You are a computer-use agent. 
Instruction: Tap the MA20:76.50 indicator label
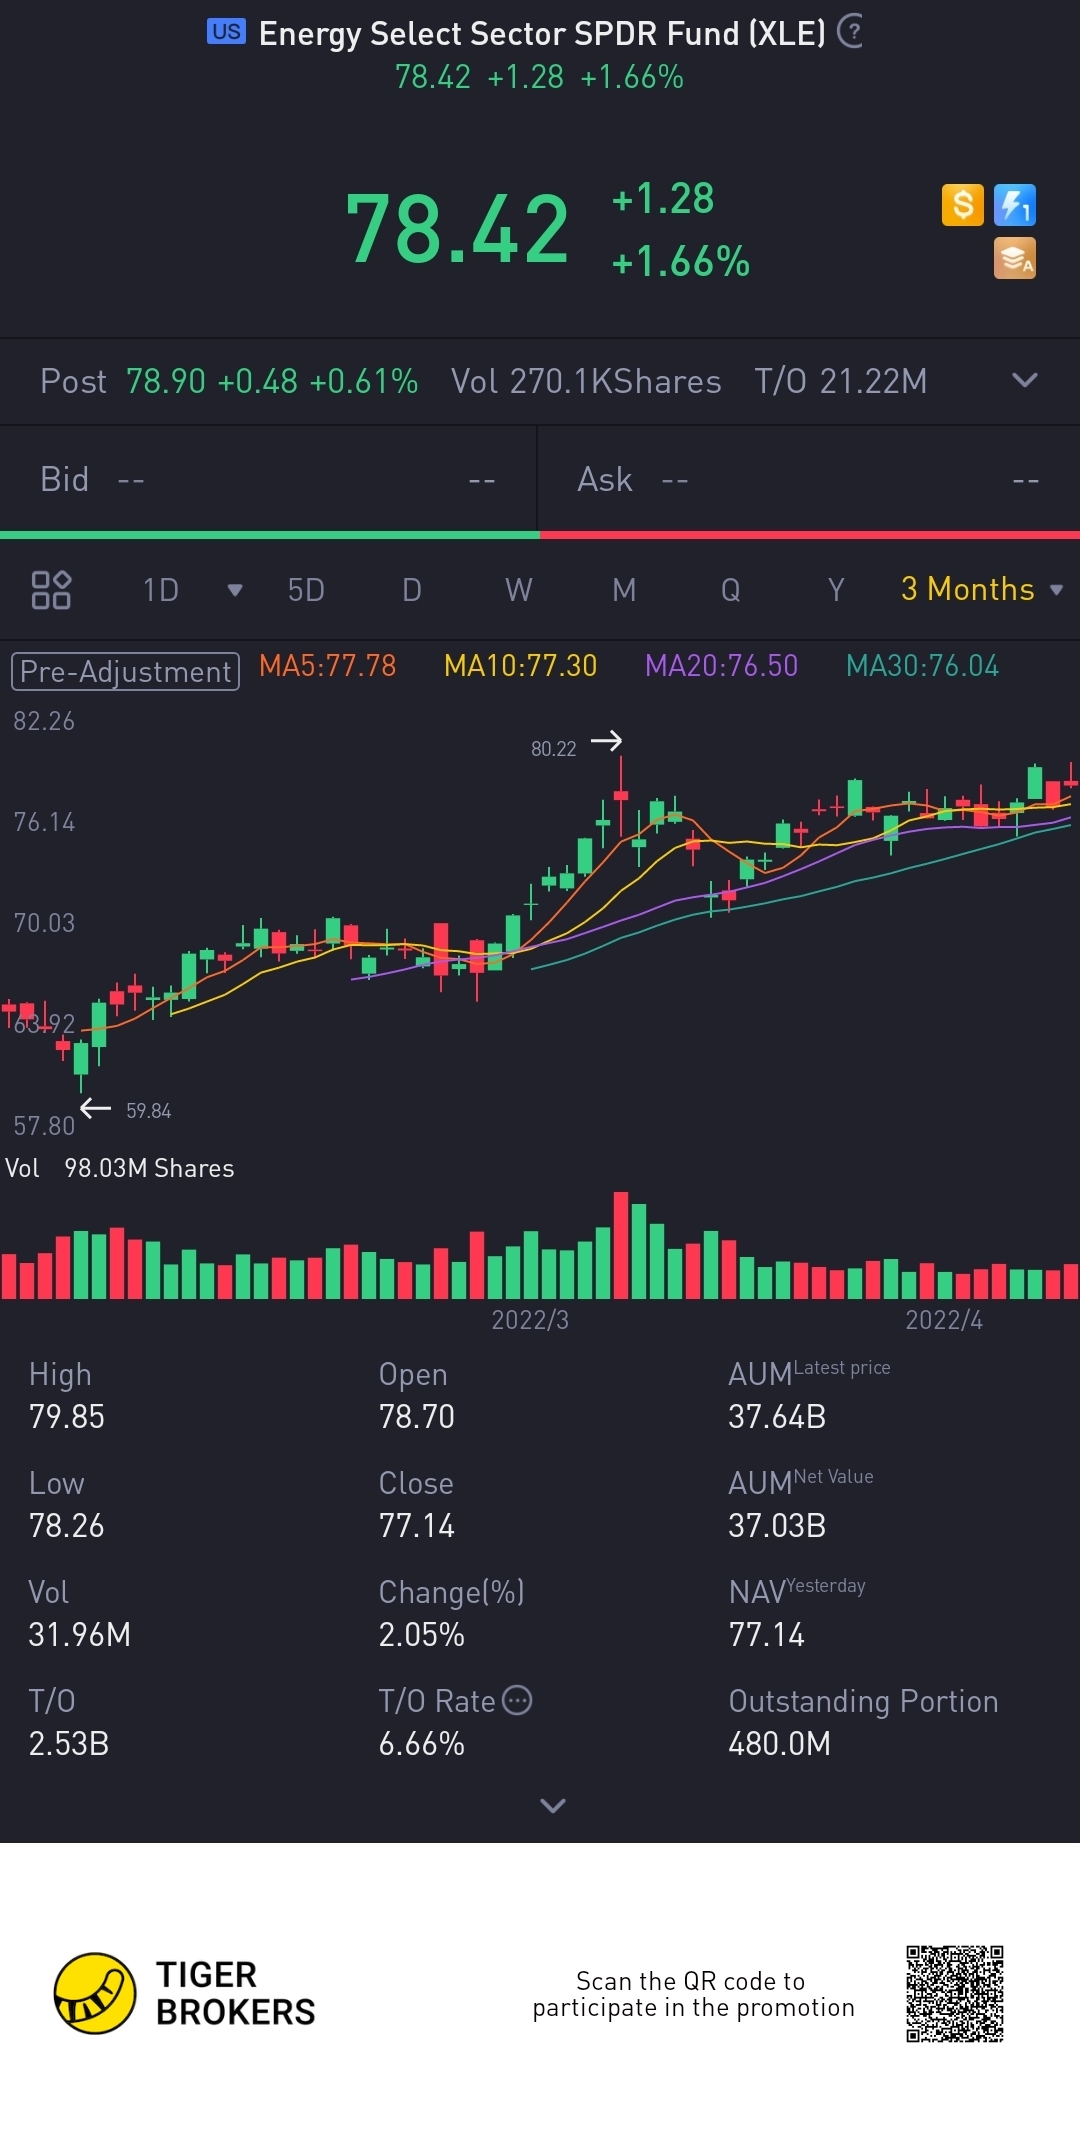(x=722, y=666)
